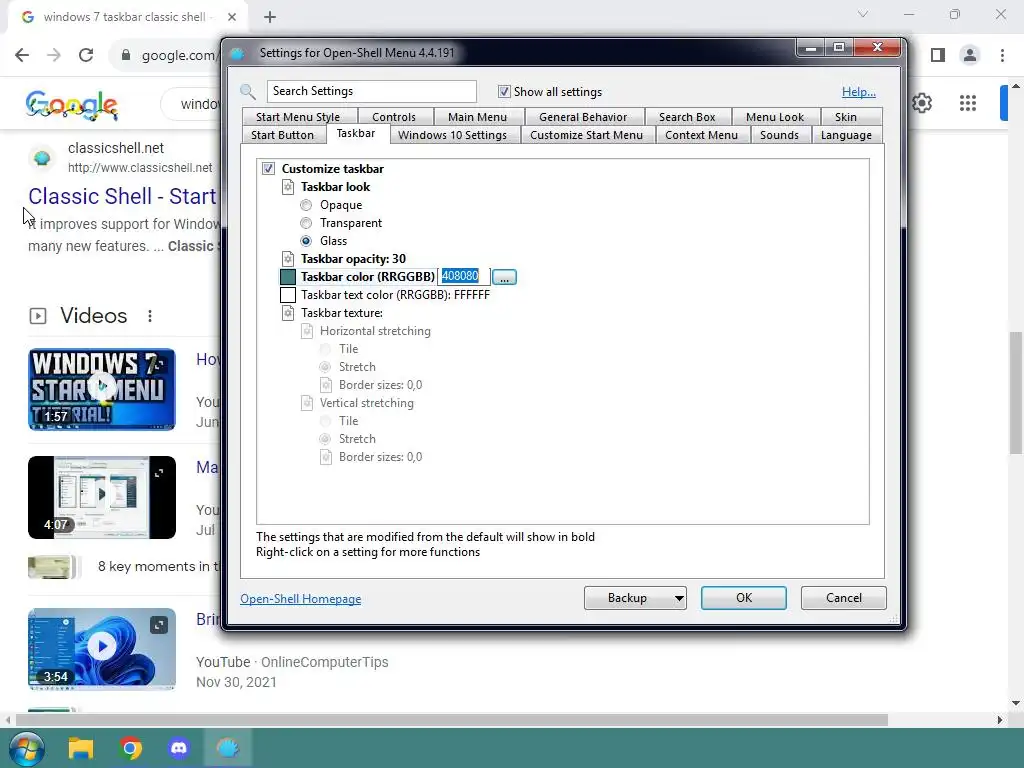Open the Menu Look tab

pyautogui.click(x=775, y=117)
